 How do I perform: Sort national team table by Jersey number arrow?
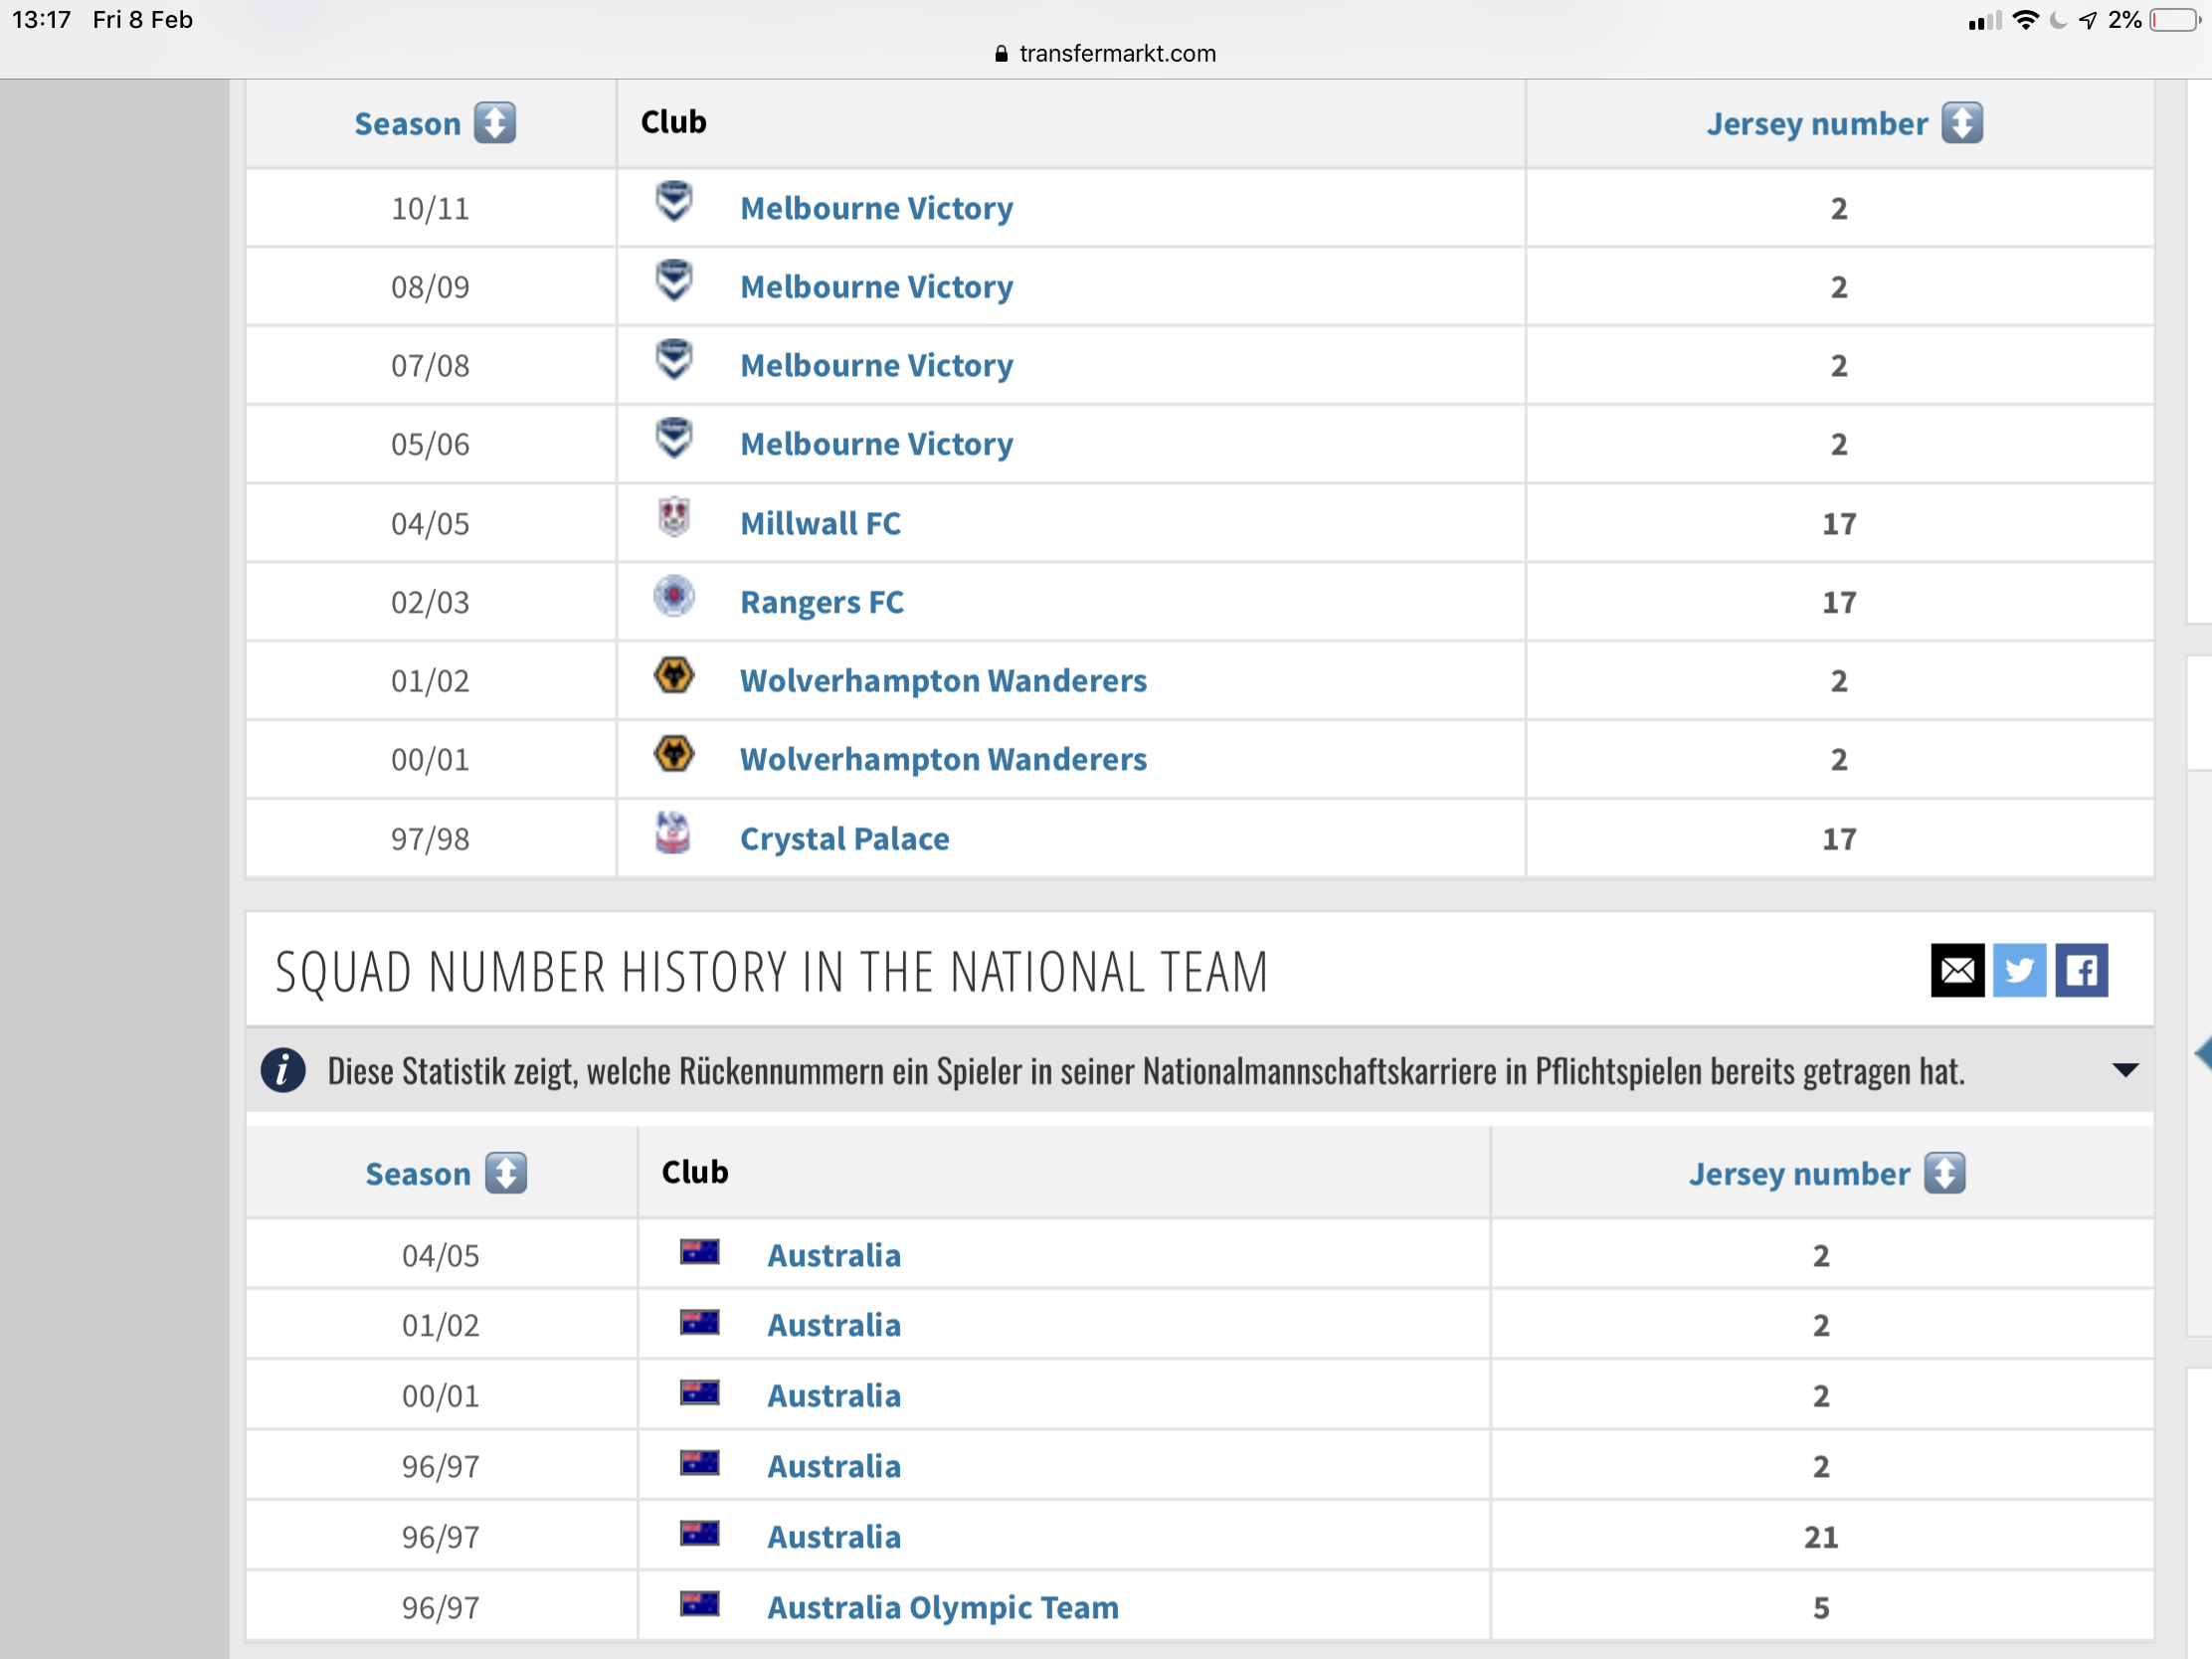(x=1944, y=1173)
